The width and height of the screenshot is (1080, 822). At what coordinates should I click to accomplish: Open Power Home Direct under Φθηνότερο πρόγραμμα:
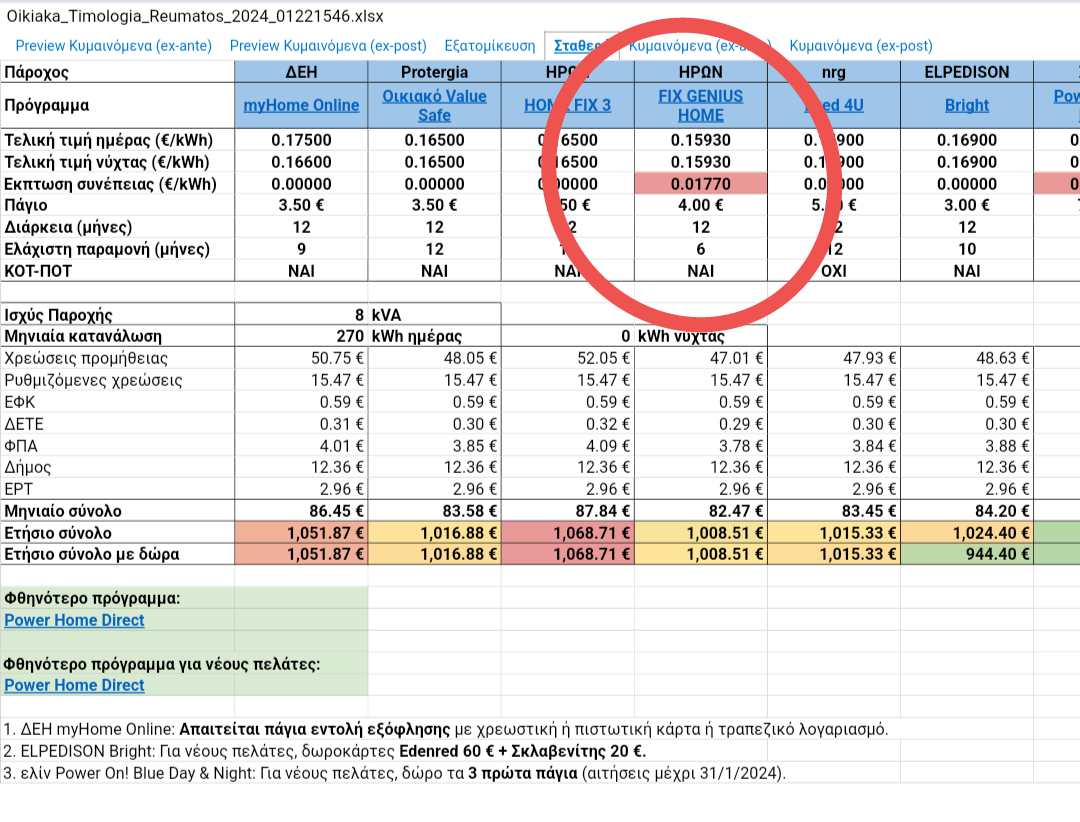[74, 620]
